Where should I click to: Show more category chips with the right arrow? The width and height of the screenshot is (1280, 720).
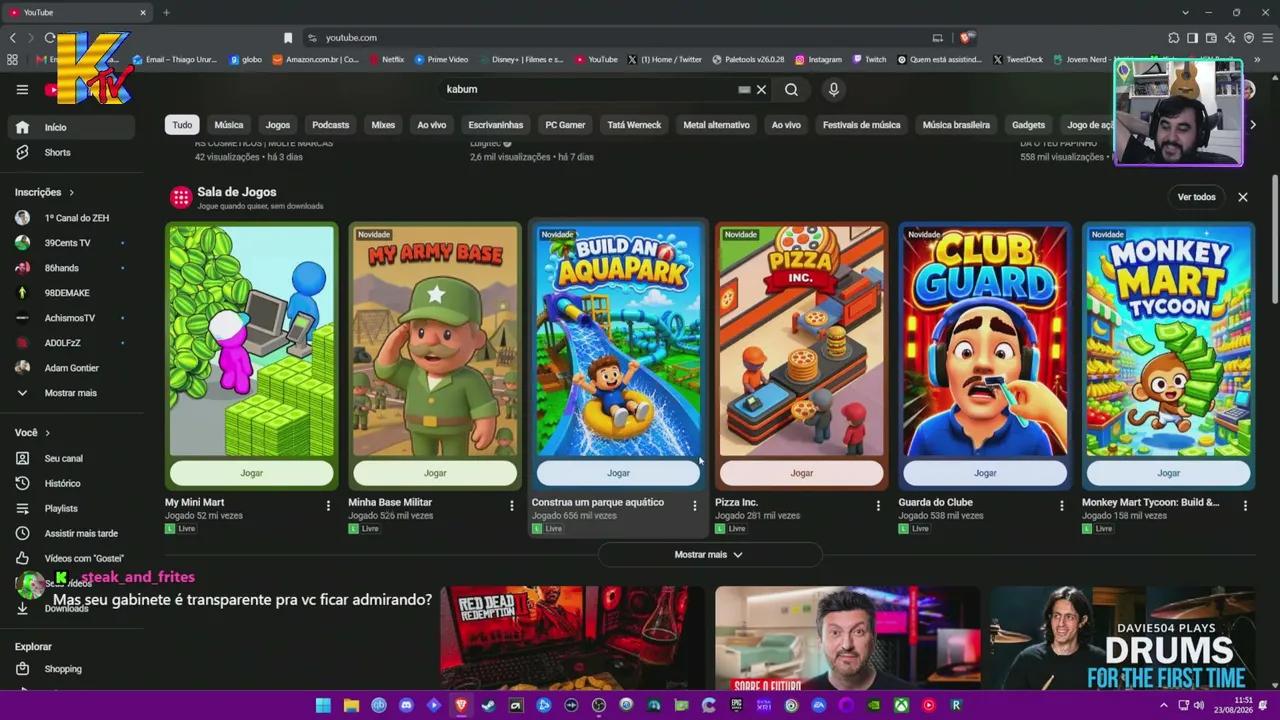point(1252,125)
